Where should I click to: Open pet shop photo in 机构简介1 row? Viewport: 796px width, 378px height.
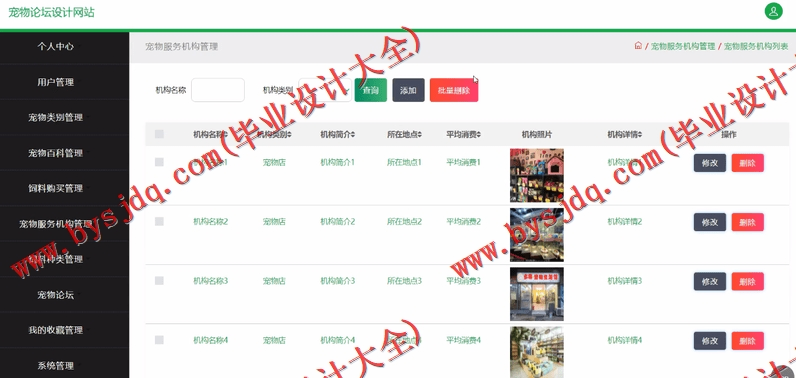coord(537,176)
